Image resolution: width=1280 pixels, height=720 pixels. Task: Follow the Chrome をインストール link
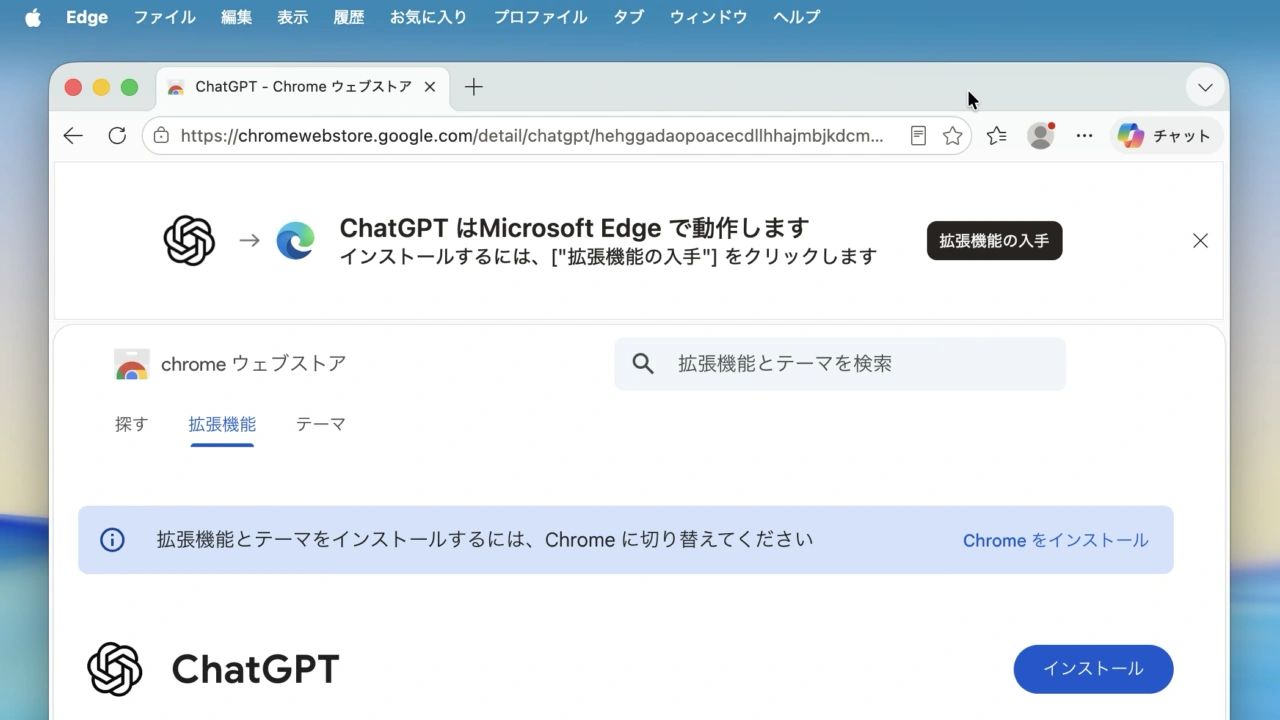1055,540
